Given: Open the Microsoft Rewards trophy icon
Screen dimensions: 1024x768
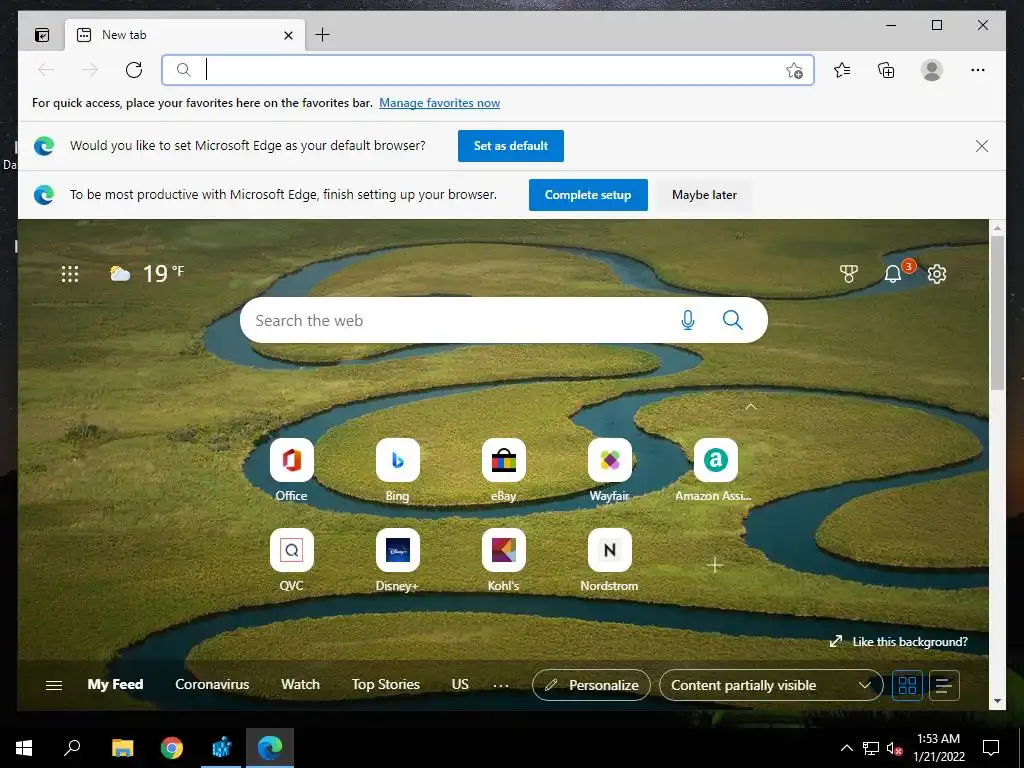Looking at the screenshot, I should [x=849, y=274].
